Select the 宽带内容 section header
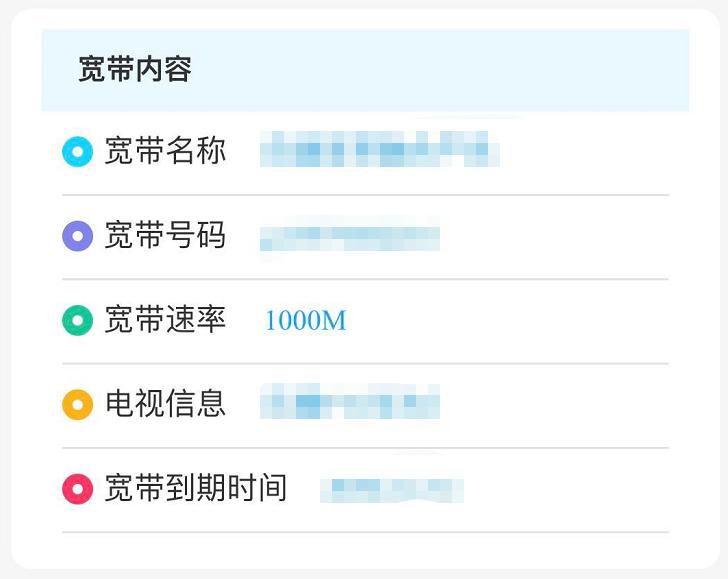 pos(135,69)
